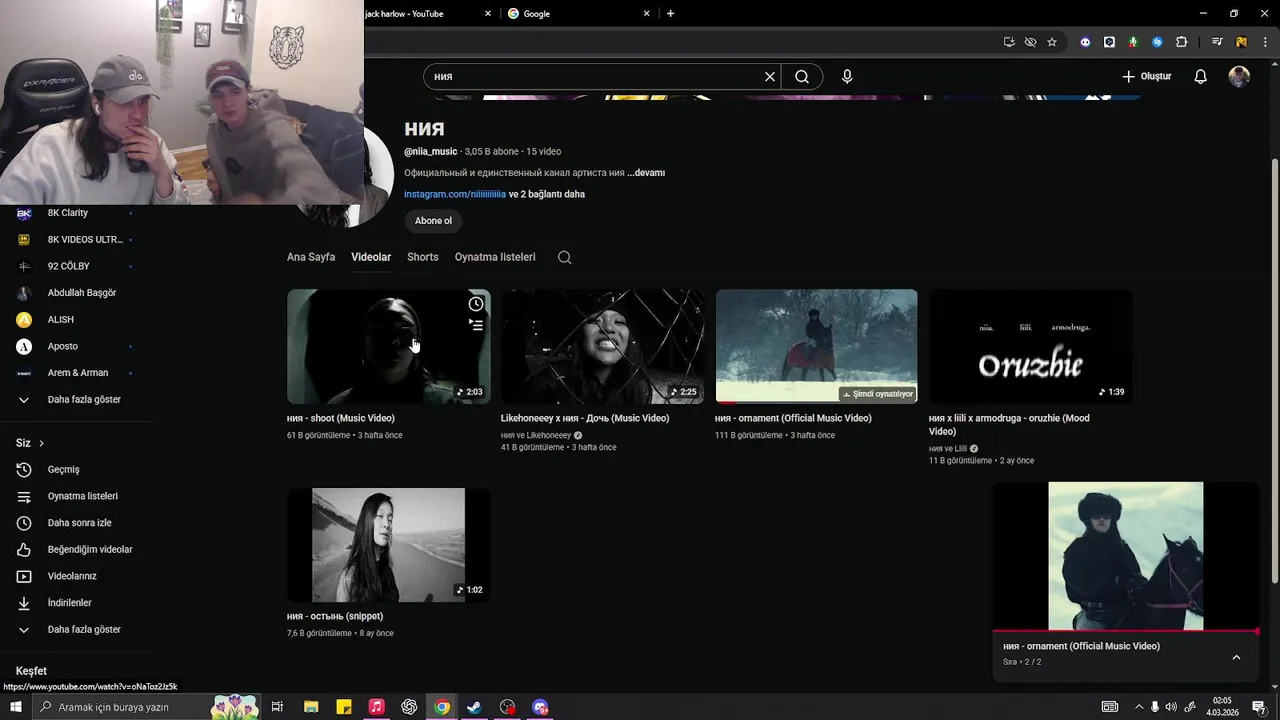Click the Oluştur create button
Screen dimensions: 1280x720
[x=1146, y=76]
